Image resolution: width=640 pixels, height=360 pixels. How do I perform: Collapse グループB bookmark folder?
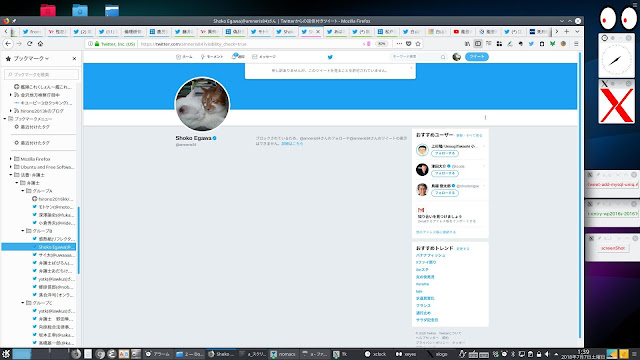click(x=23, y=231)
